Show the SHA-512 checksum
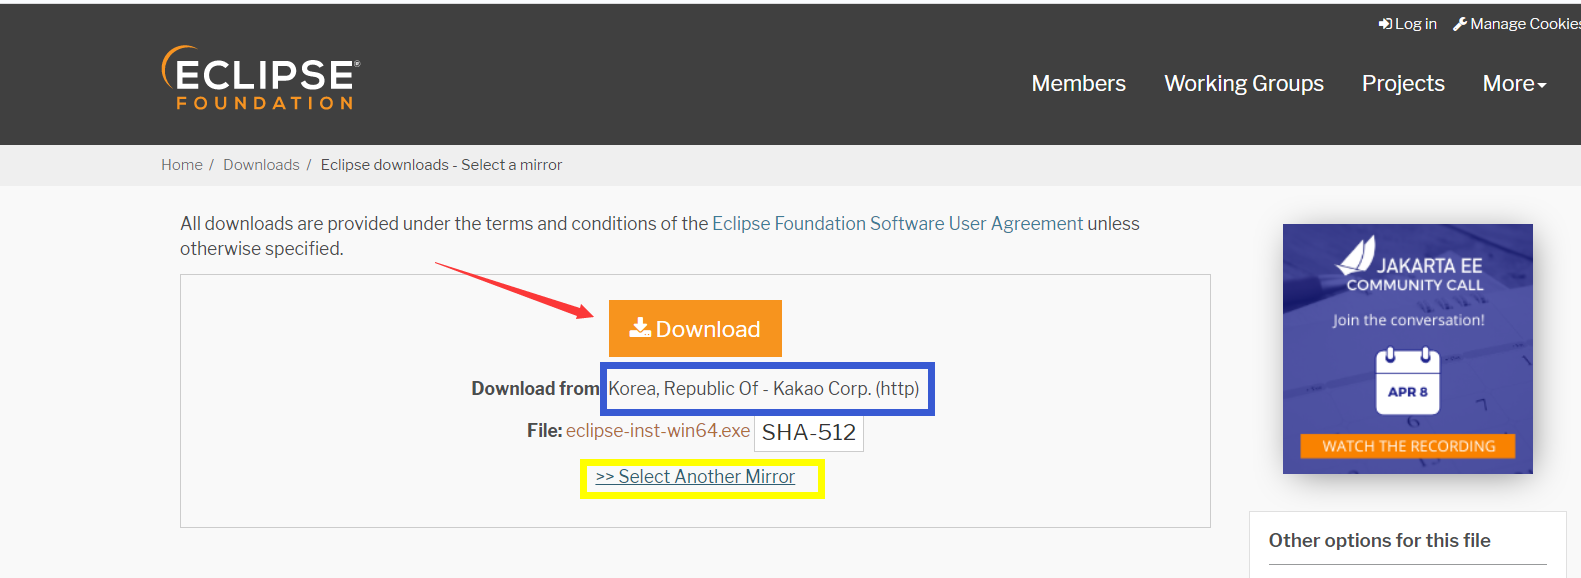The height and width of the screenshot is (578, 1581). (x=810, y=432)
